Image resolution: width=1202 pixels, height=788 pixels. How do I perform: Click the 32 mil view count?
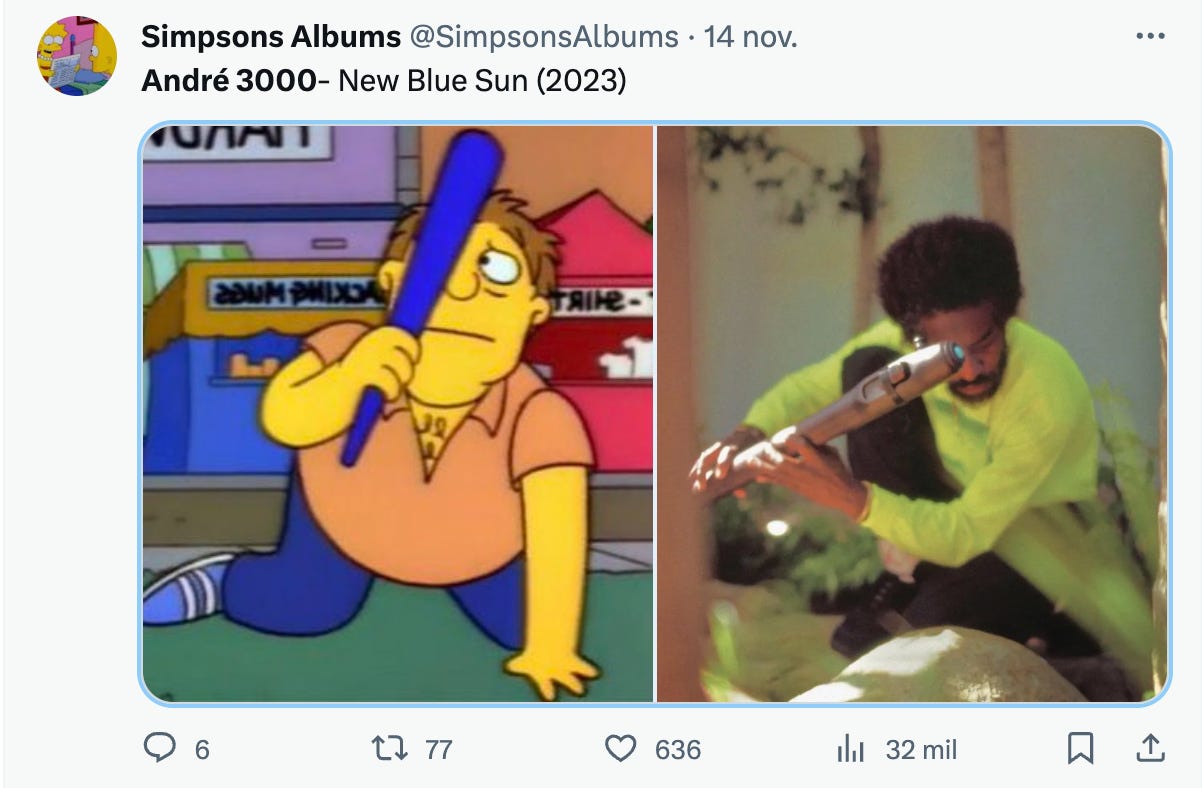(921, 749)
